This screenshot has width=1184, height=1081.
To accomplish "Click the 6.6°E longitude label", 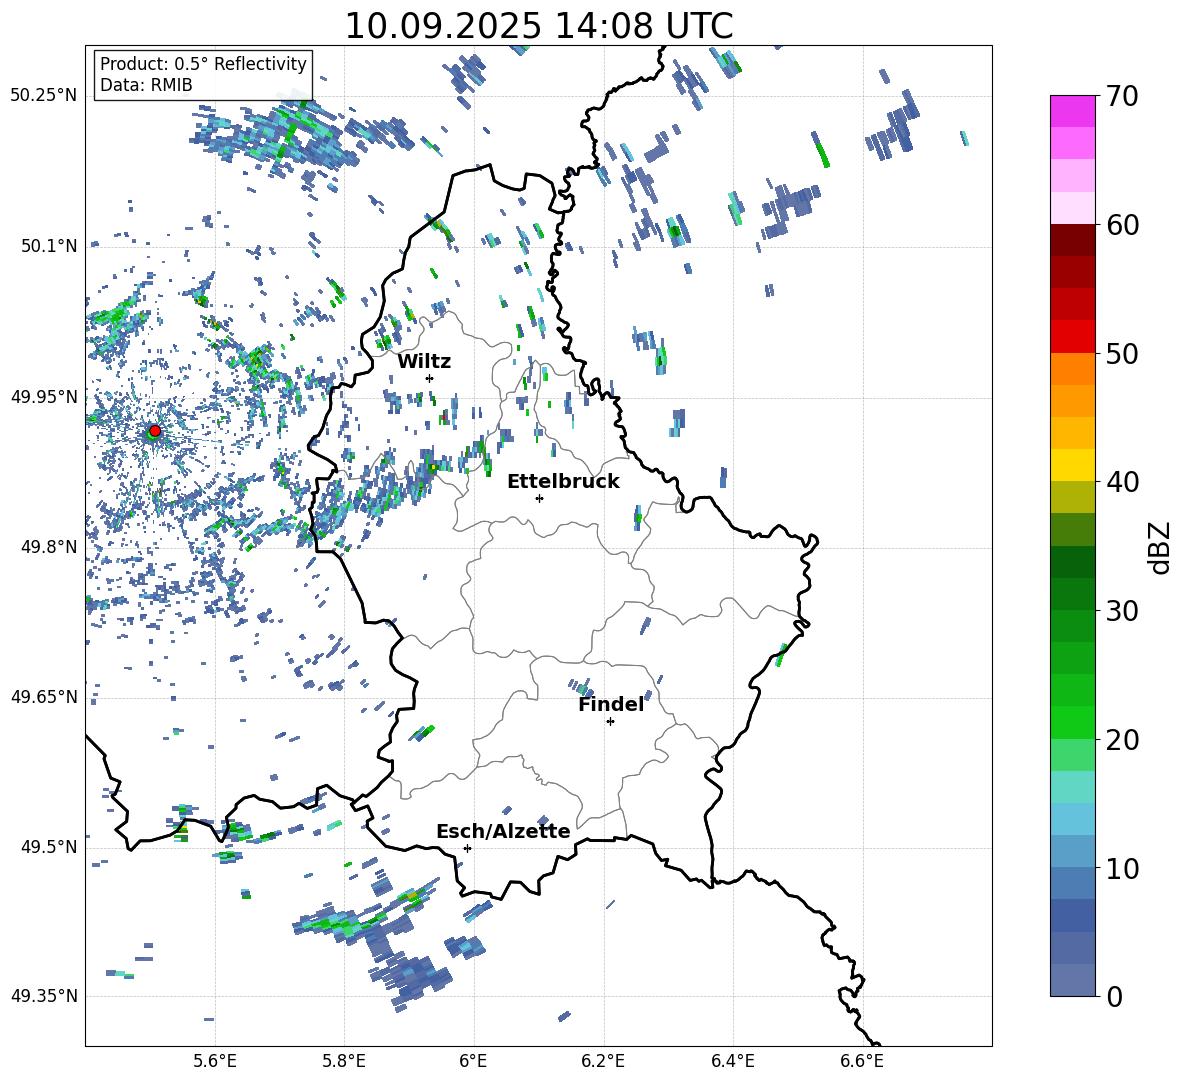I will tap(862, 1062).
